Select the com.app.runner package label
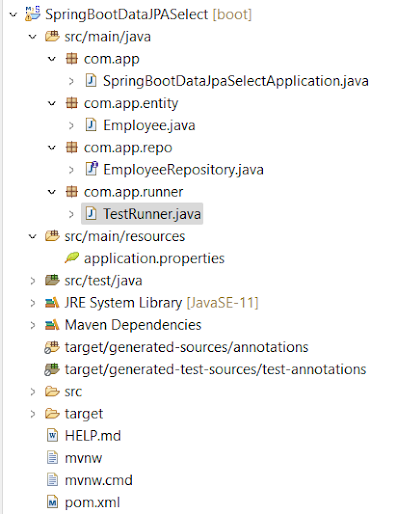The image size is (397, 514). (x=133, y=192)
